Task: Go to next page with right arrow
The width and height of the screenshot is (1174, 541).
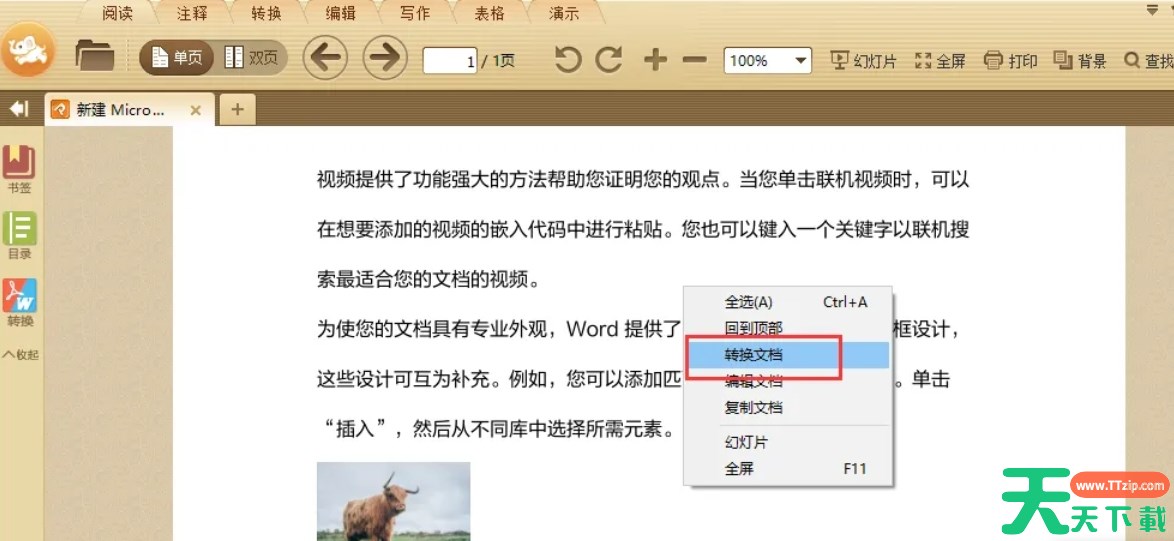Action: point(384,58)
